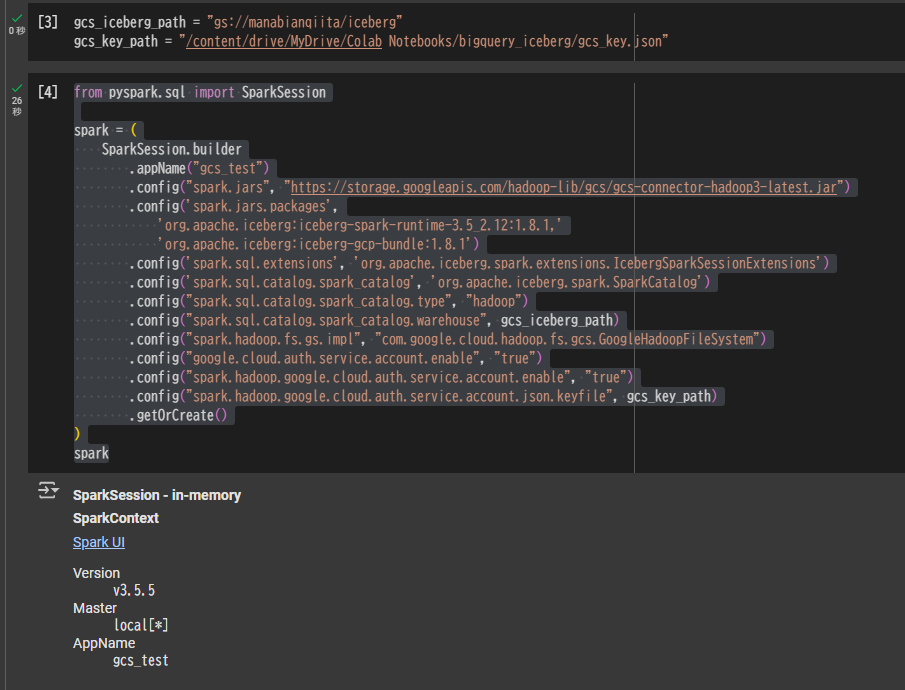Screen dimensions: 905x690
Task: Click the spark.hadoop.google.cloud.auth.service.account.enable line
Action: coord(381,378)
